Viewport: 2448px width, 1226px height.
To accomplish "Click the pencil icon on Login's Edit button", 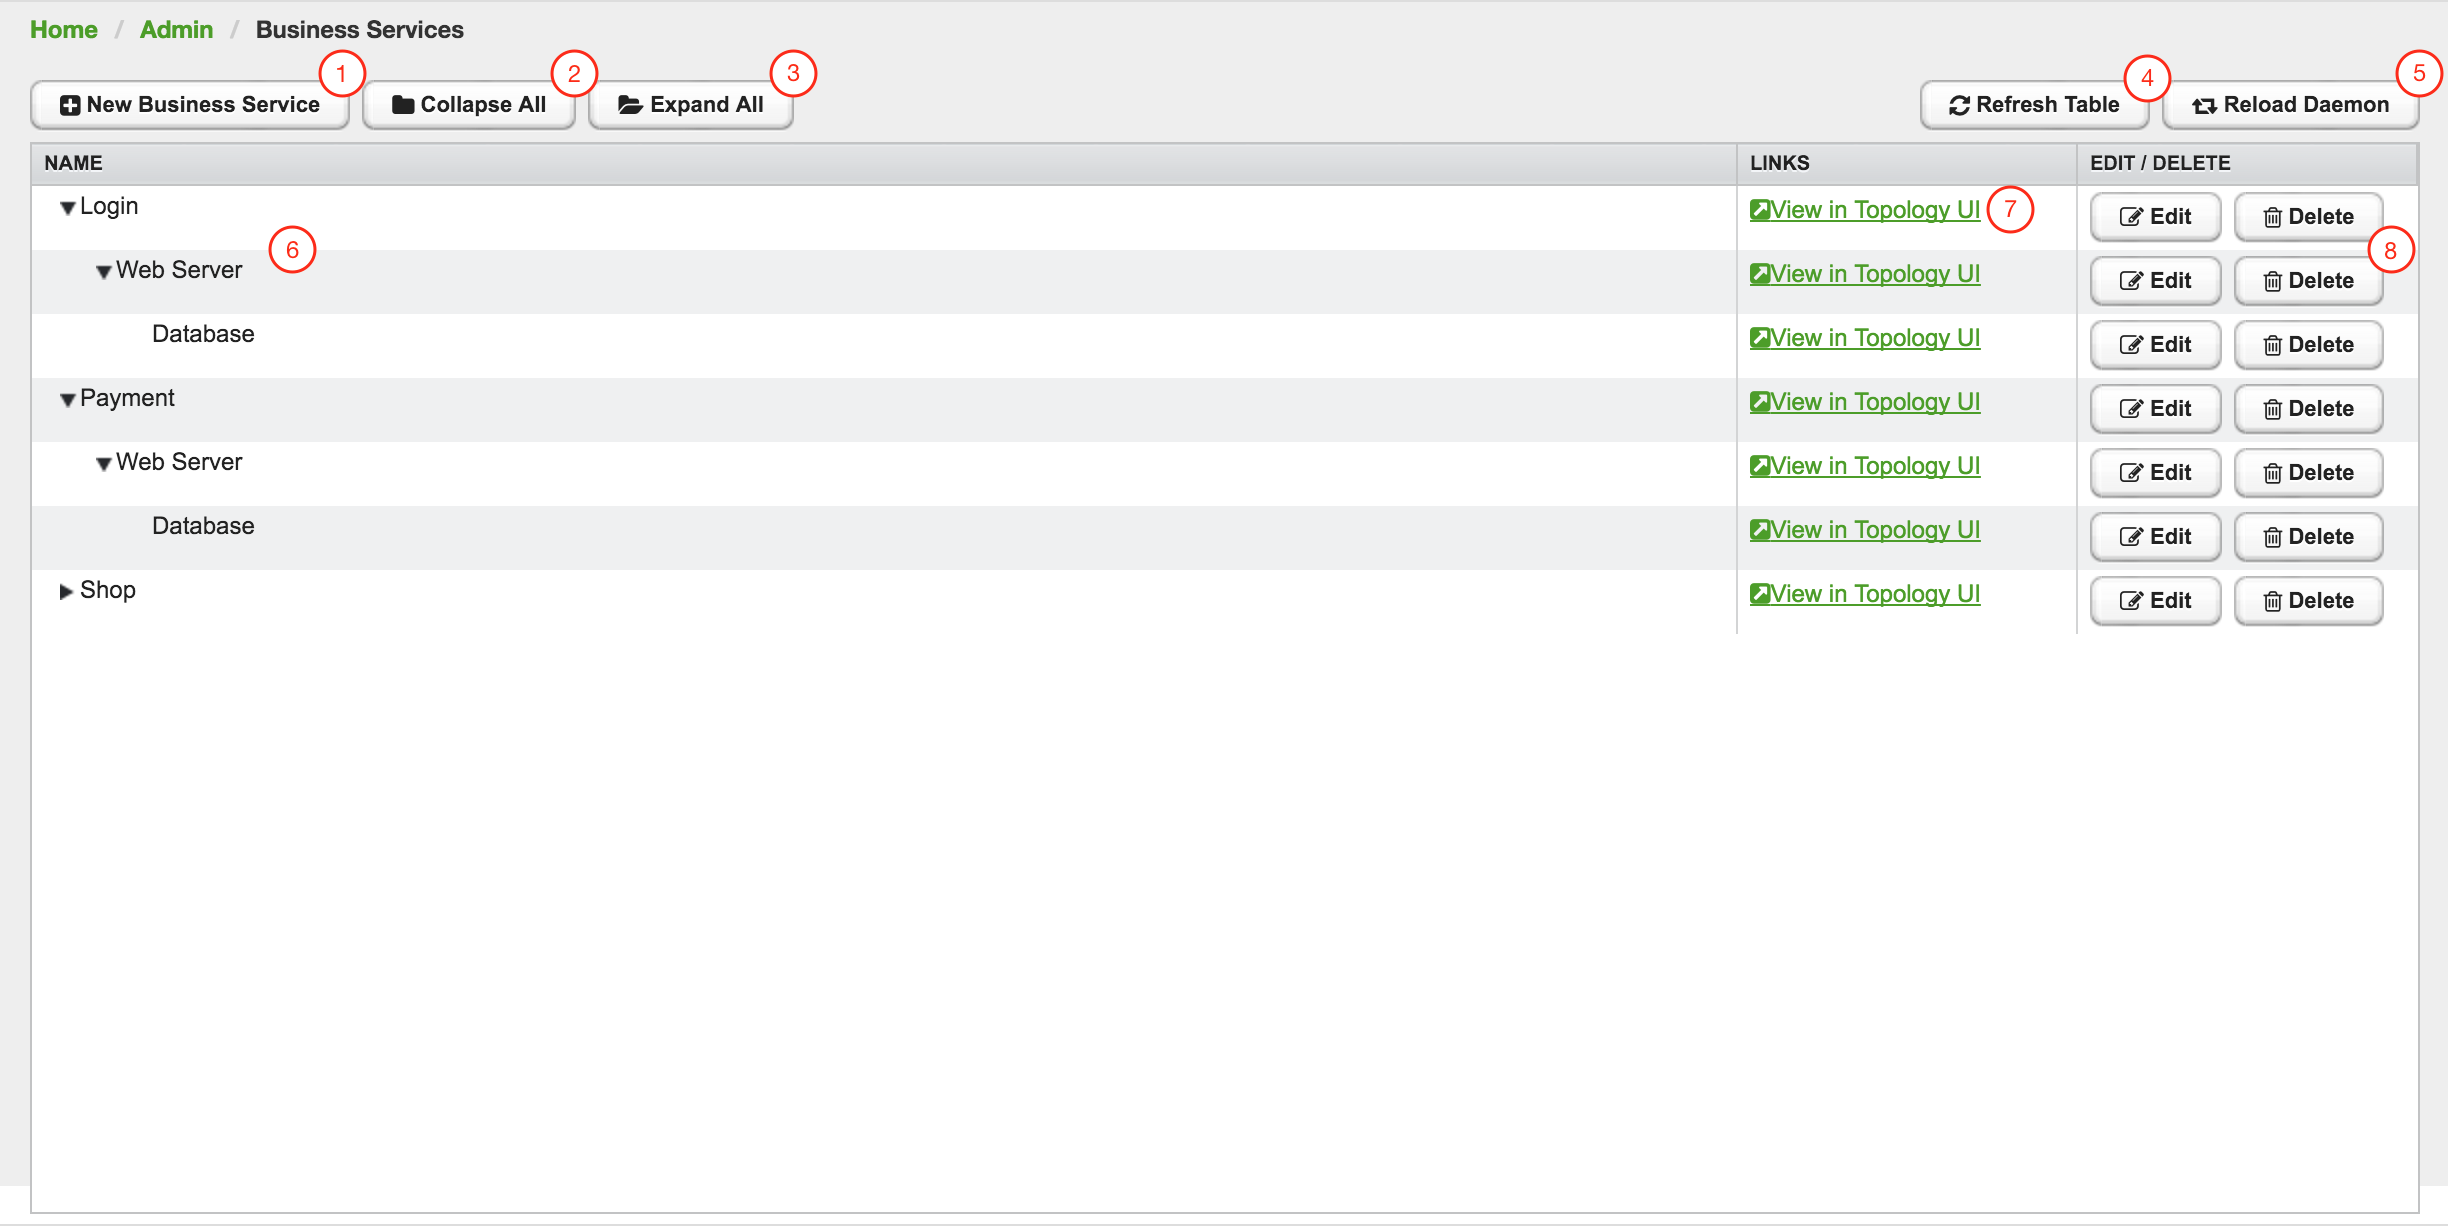I will (x=2131, y=217).
